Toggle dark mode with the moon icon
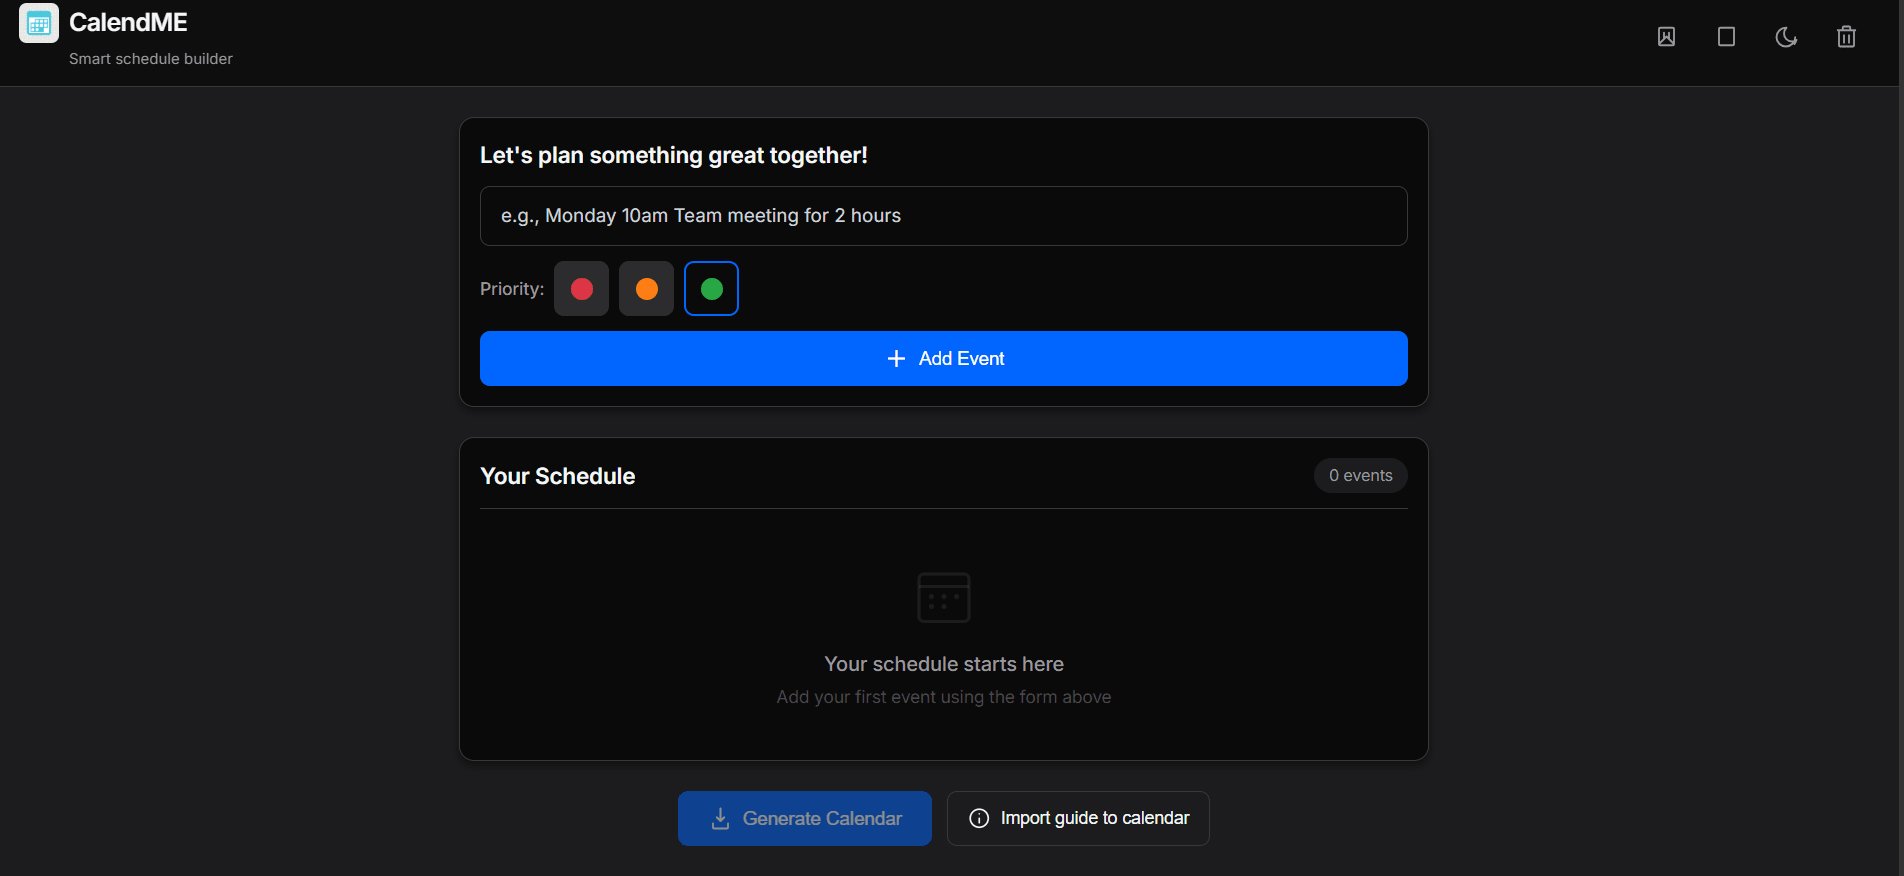Image resolution: width=1904 pixels, height=876 pixels. pyautogui.click(x=1786, y=37)
